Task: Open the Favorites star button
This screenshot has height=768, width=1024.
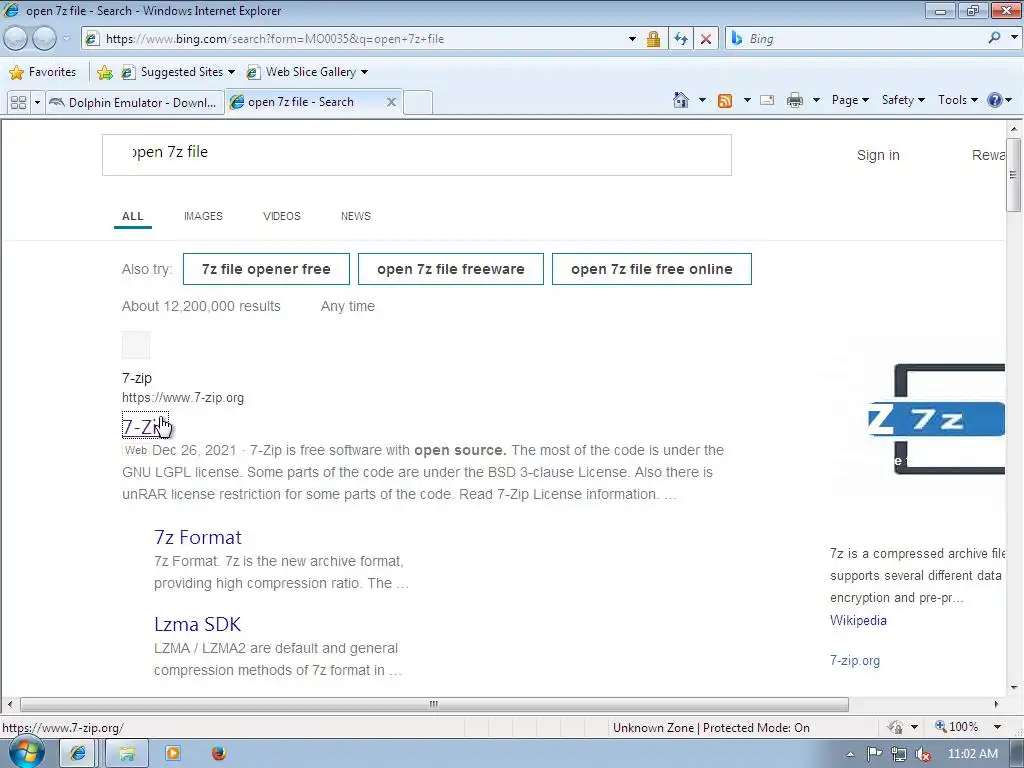Action: tap(43, 72)
